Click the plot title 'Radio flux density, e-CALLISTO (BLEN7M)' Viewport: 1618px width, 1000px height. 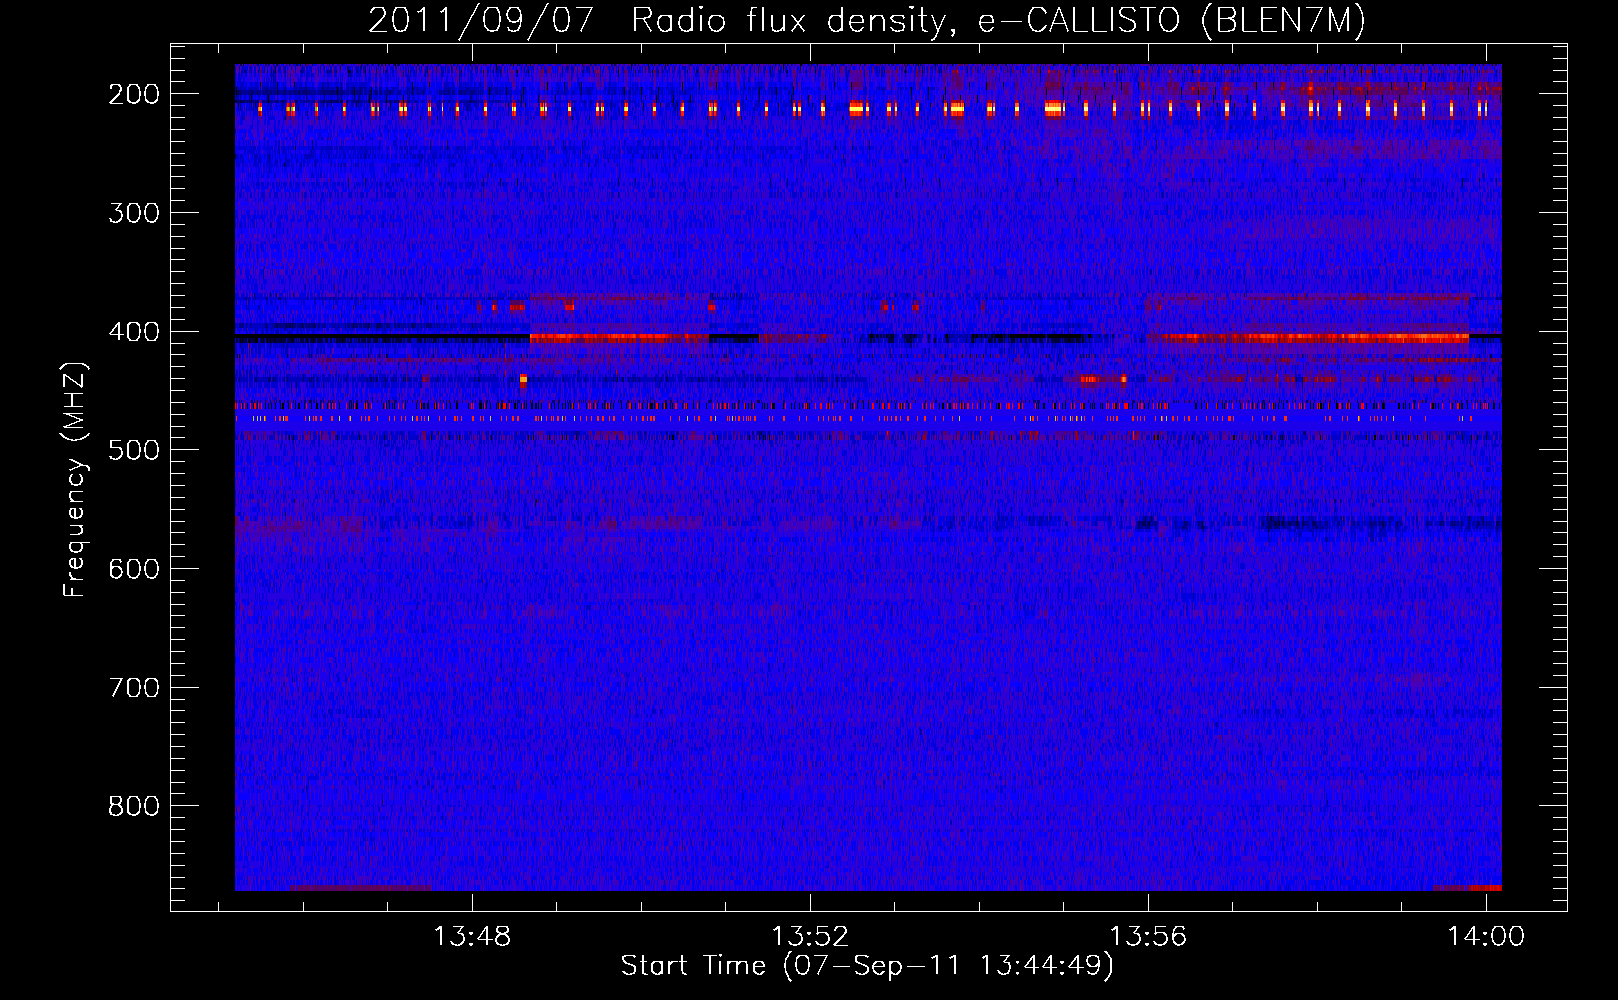click(998, 21)
